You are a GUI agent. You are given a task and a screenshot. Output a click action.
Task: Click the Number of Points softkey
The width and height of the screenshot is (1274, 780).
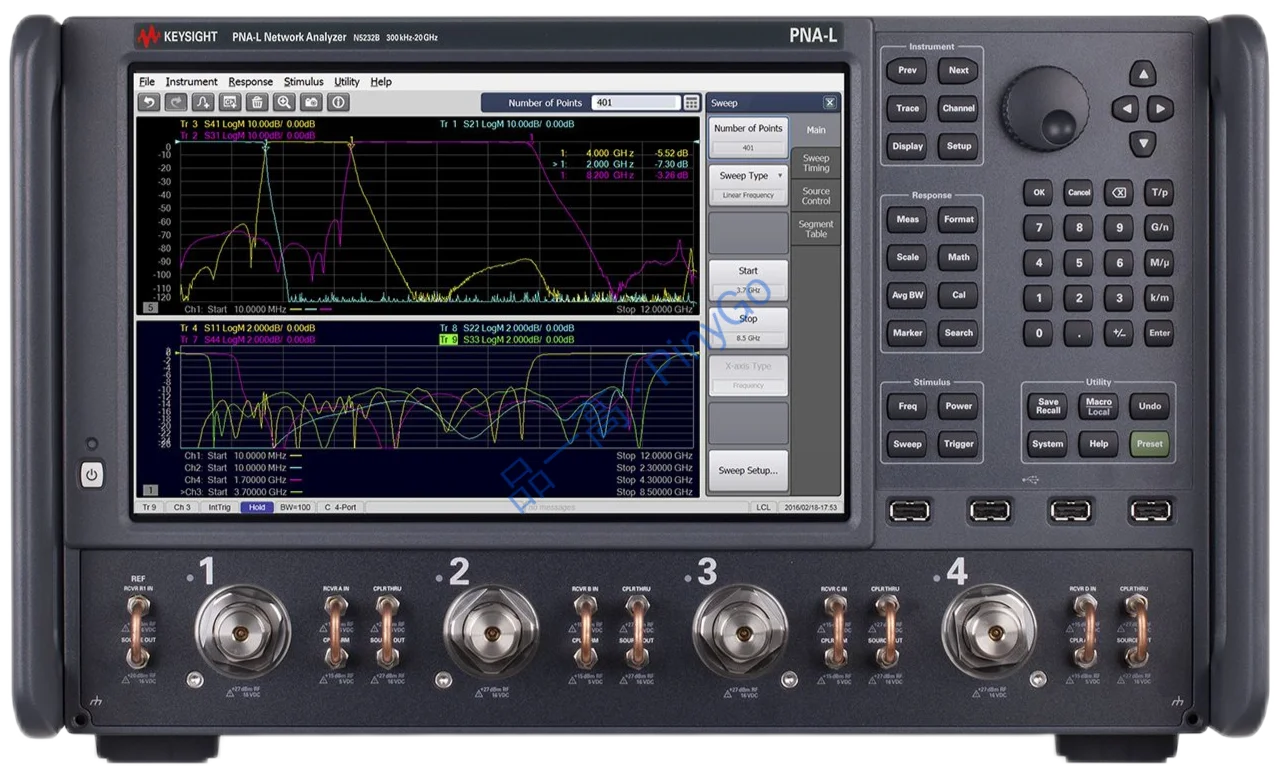coord(748,137)
